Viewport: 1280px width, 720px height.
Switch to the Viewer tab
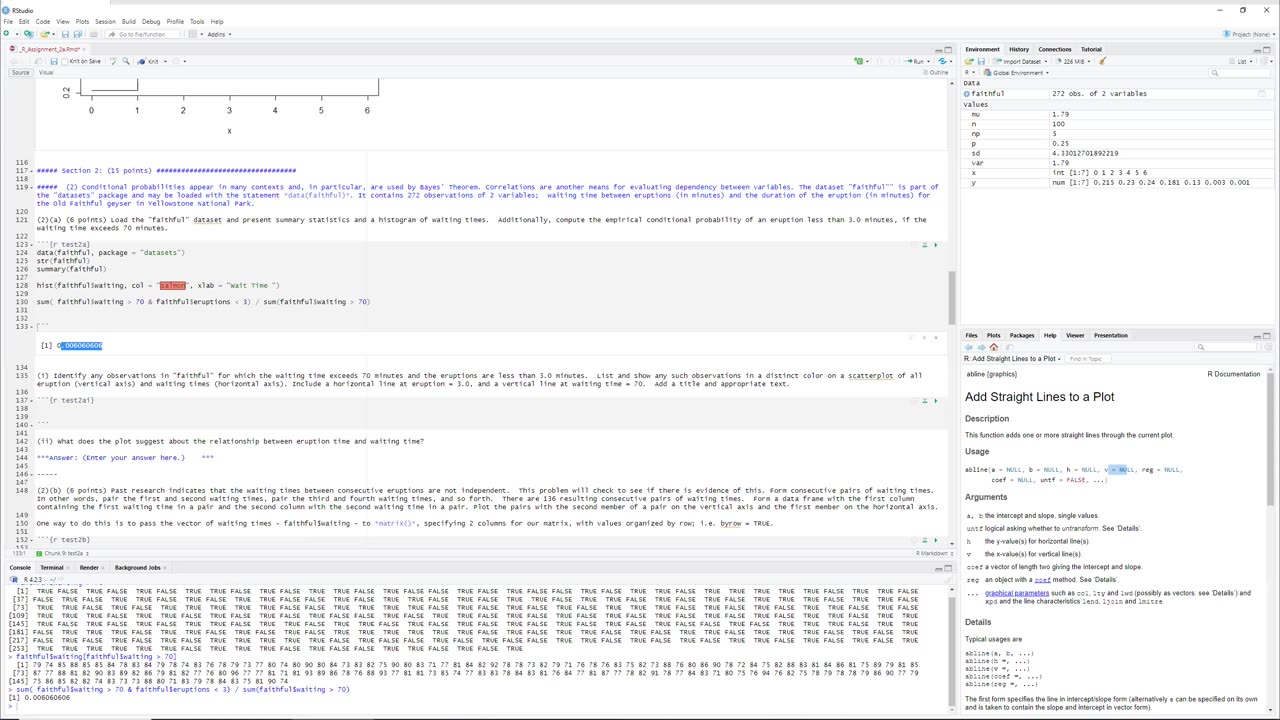[x=1075, y=335]
